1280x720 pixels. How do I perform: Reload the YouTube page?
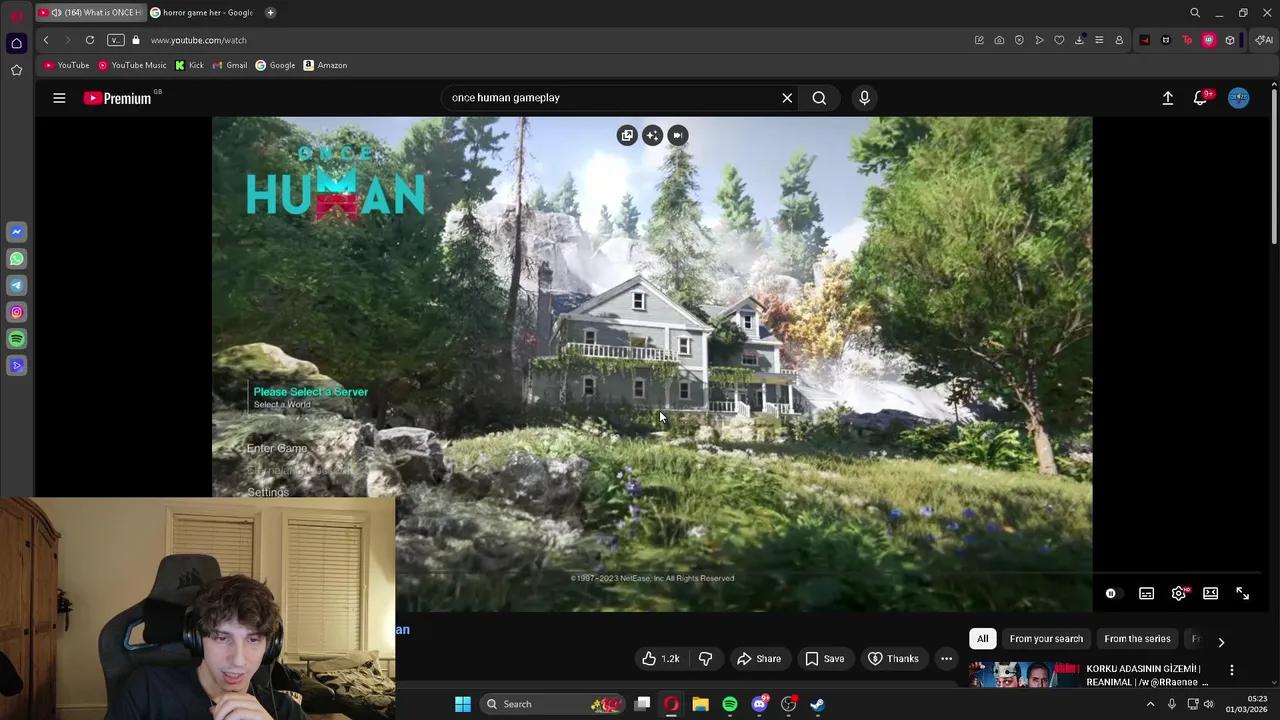pyautogui.click(x=90, y=40)
